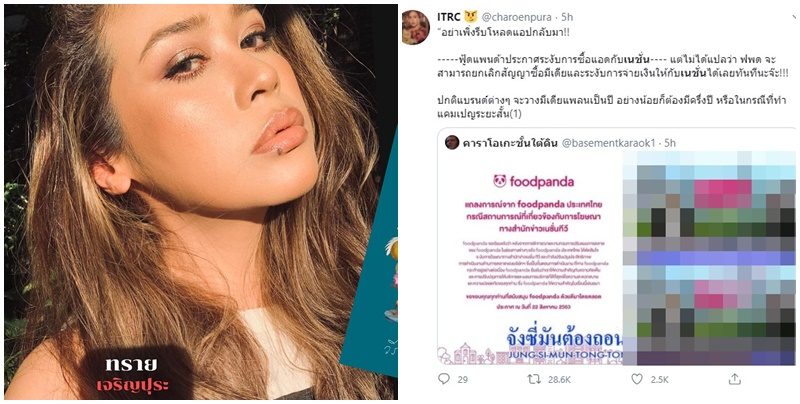Open ITRC display name link
Image resolution: width=800 pixels, height=404 pixels.
(449, 16)
